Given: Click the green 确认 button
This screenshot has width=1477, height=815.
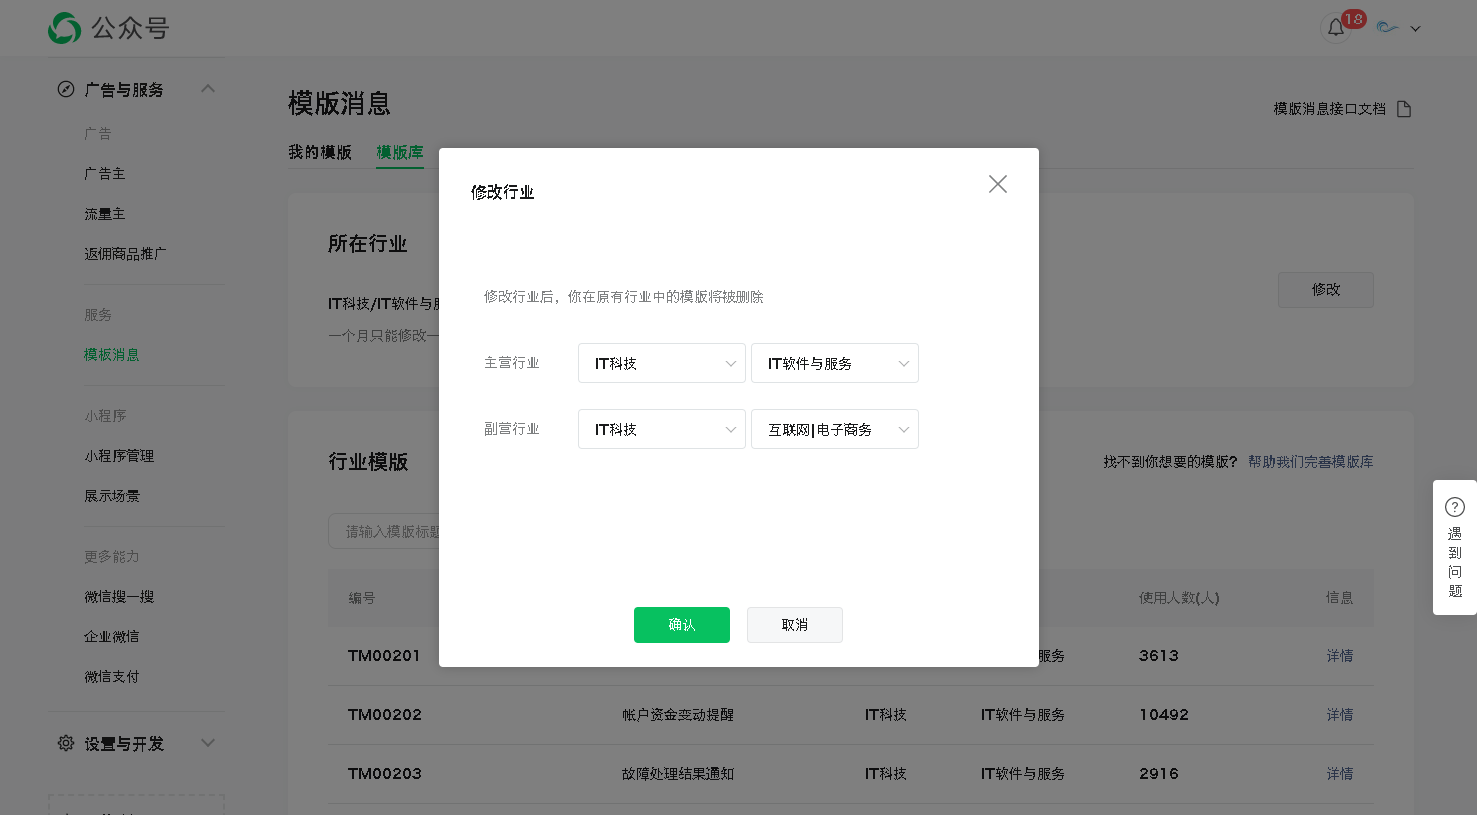Looking at the screenshot, I should click(x=681, y=625).
